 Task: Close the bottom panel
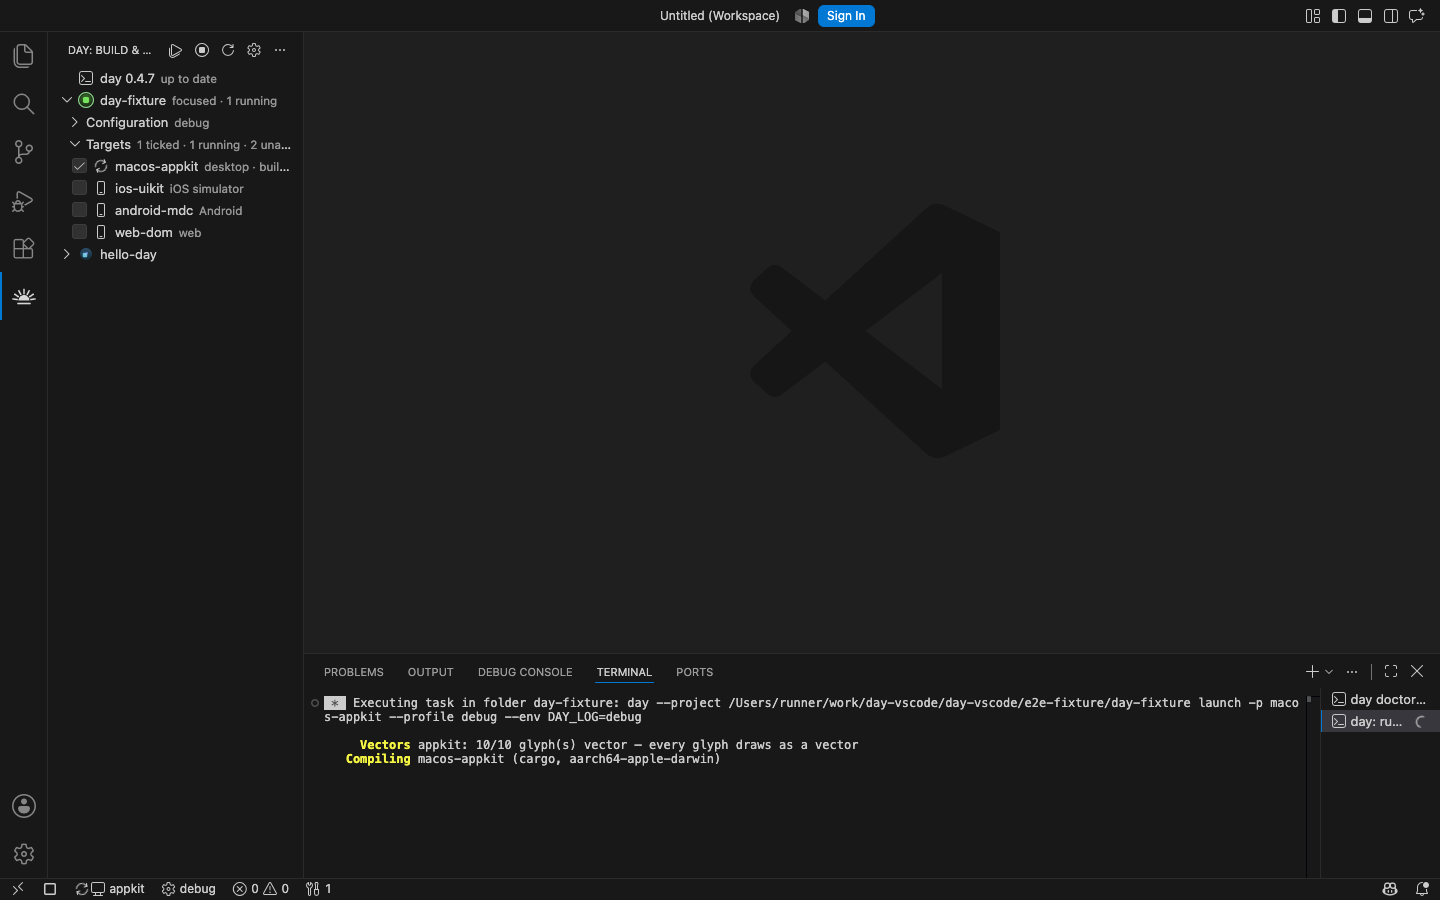[x=1417, y=672]
